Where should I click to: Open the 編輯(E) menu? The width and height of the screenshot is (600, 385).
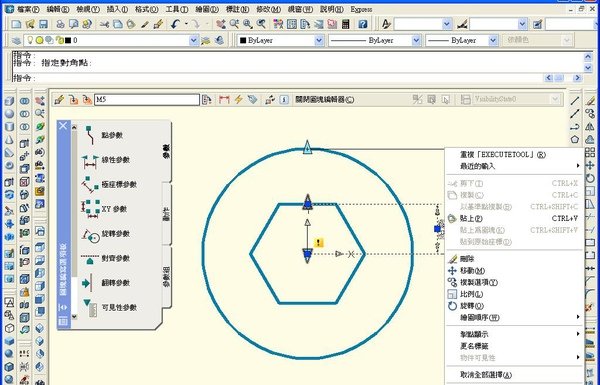point(58,9)
